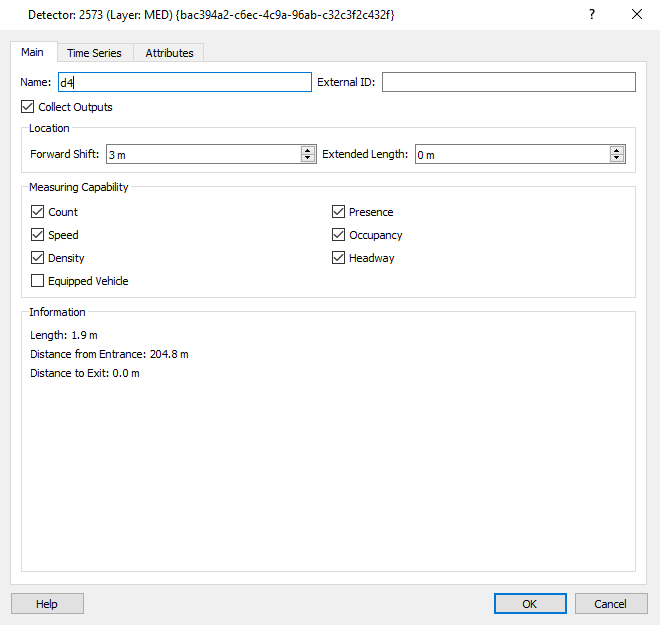Click the 'Extended Length:' label
This screenshot has width=660, height=625.
point(365,154)
